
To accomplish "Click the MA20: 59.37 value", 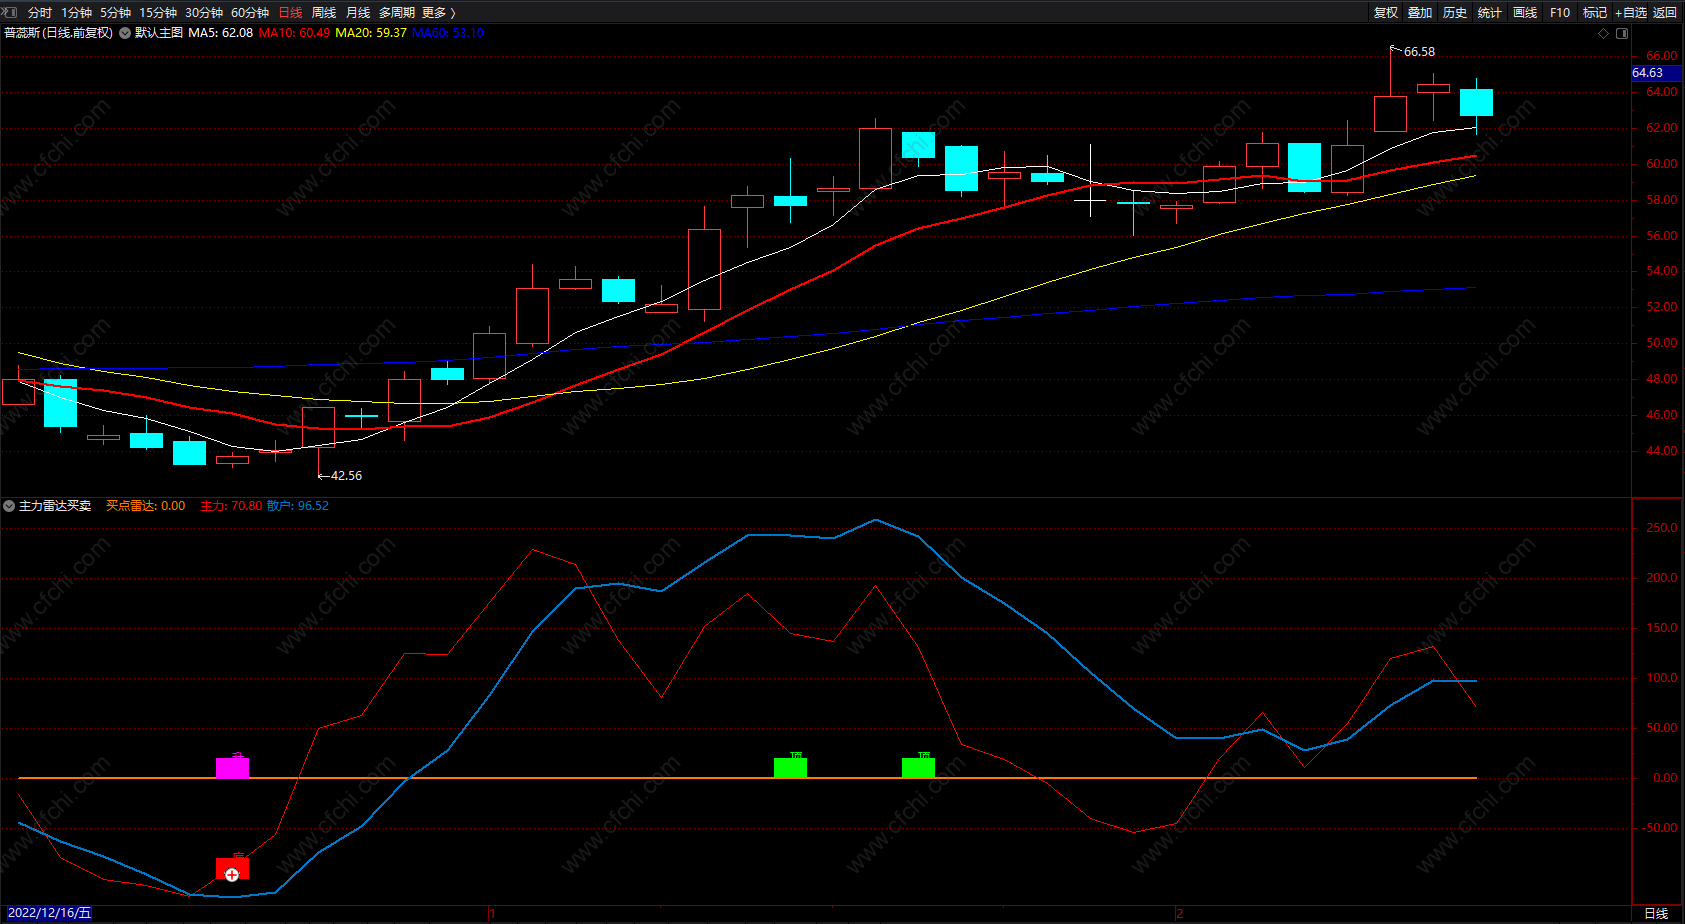I will (x=371, y=33).
